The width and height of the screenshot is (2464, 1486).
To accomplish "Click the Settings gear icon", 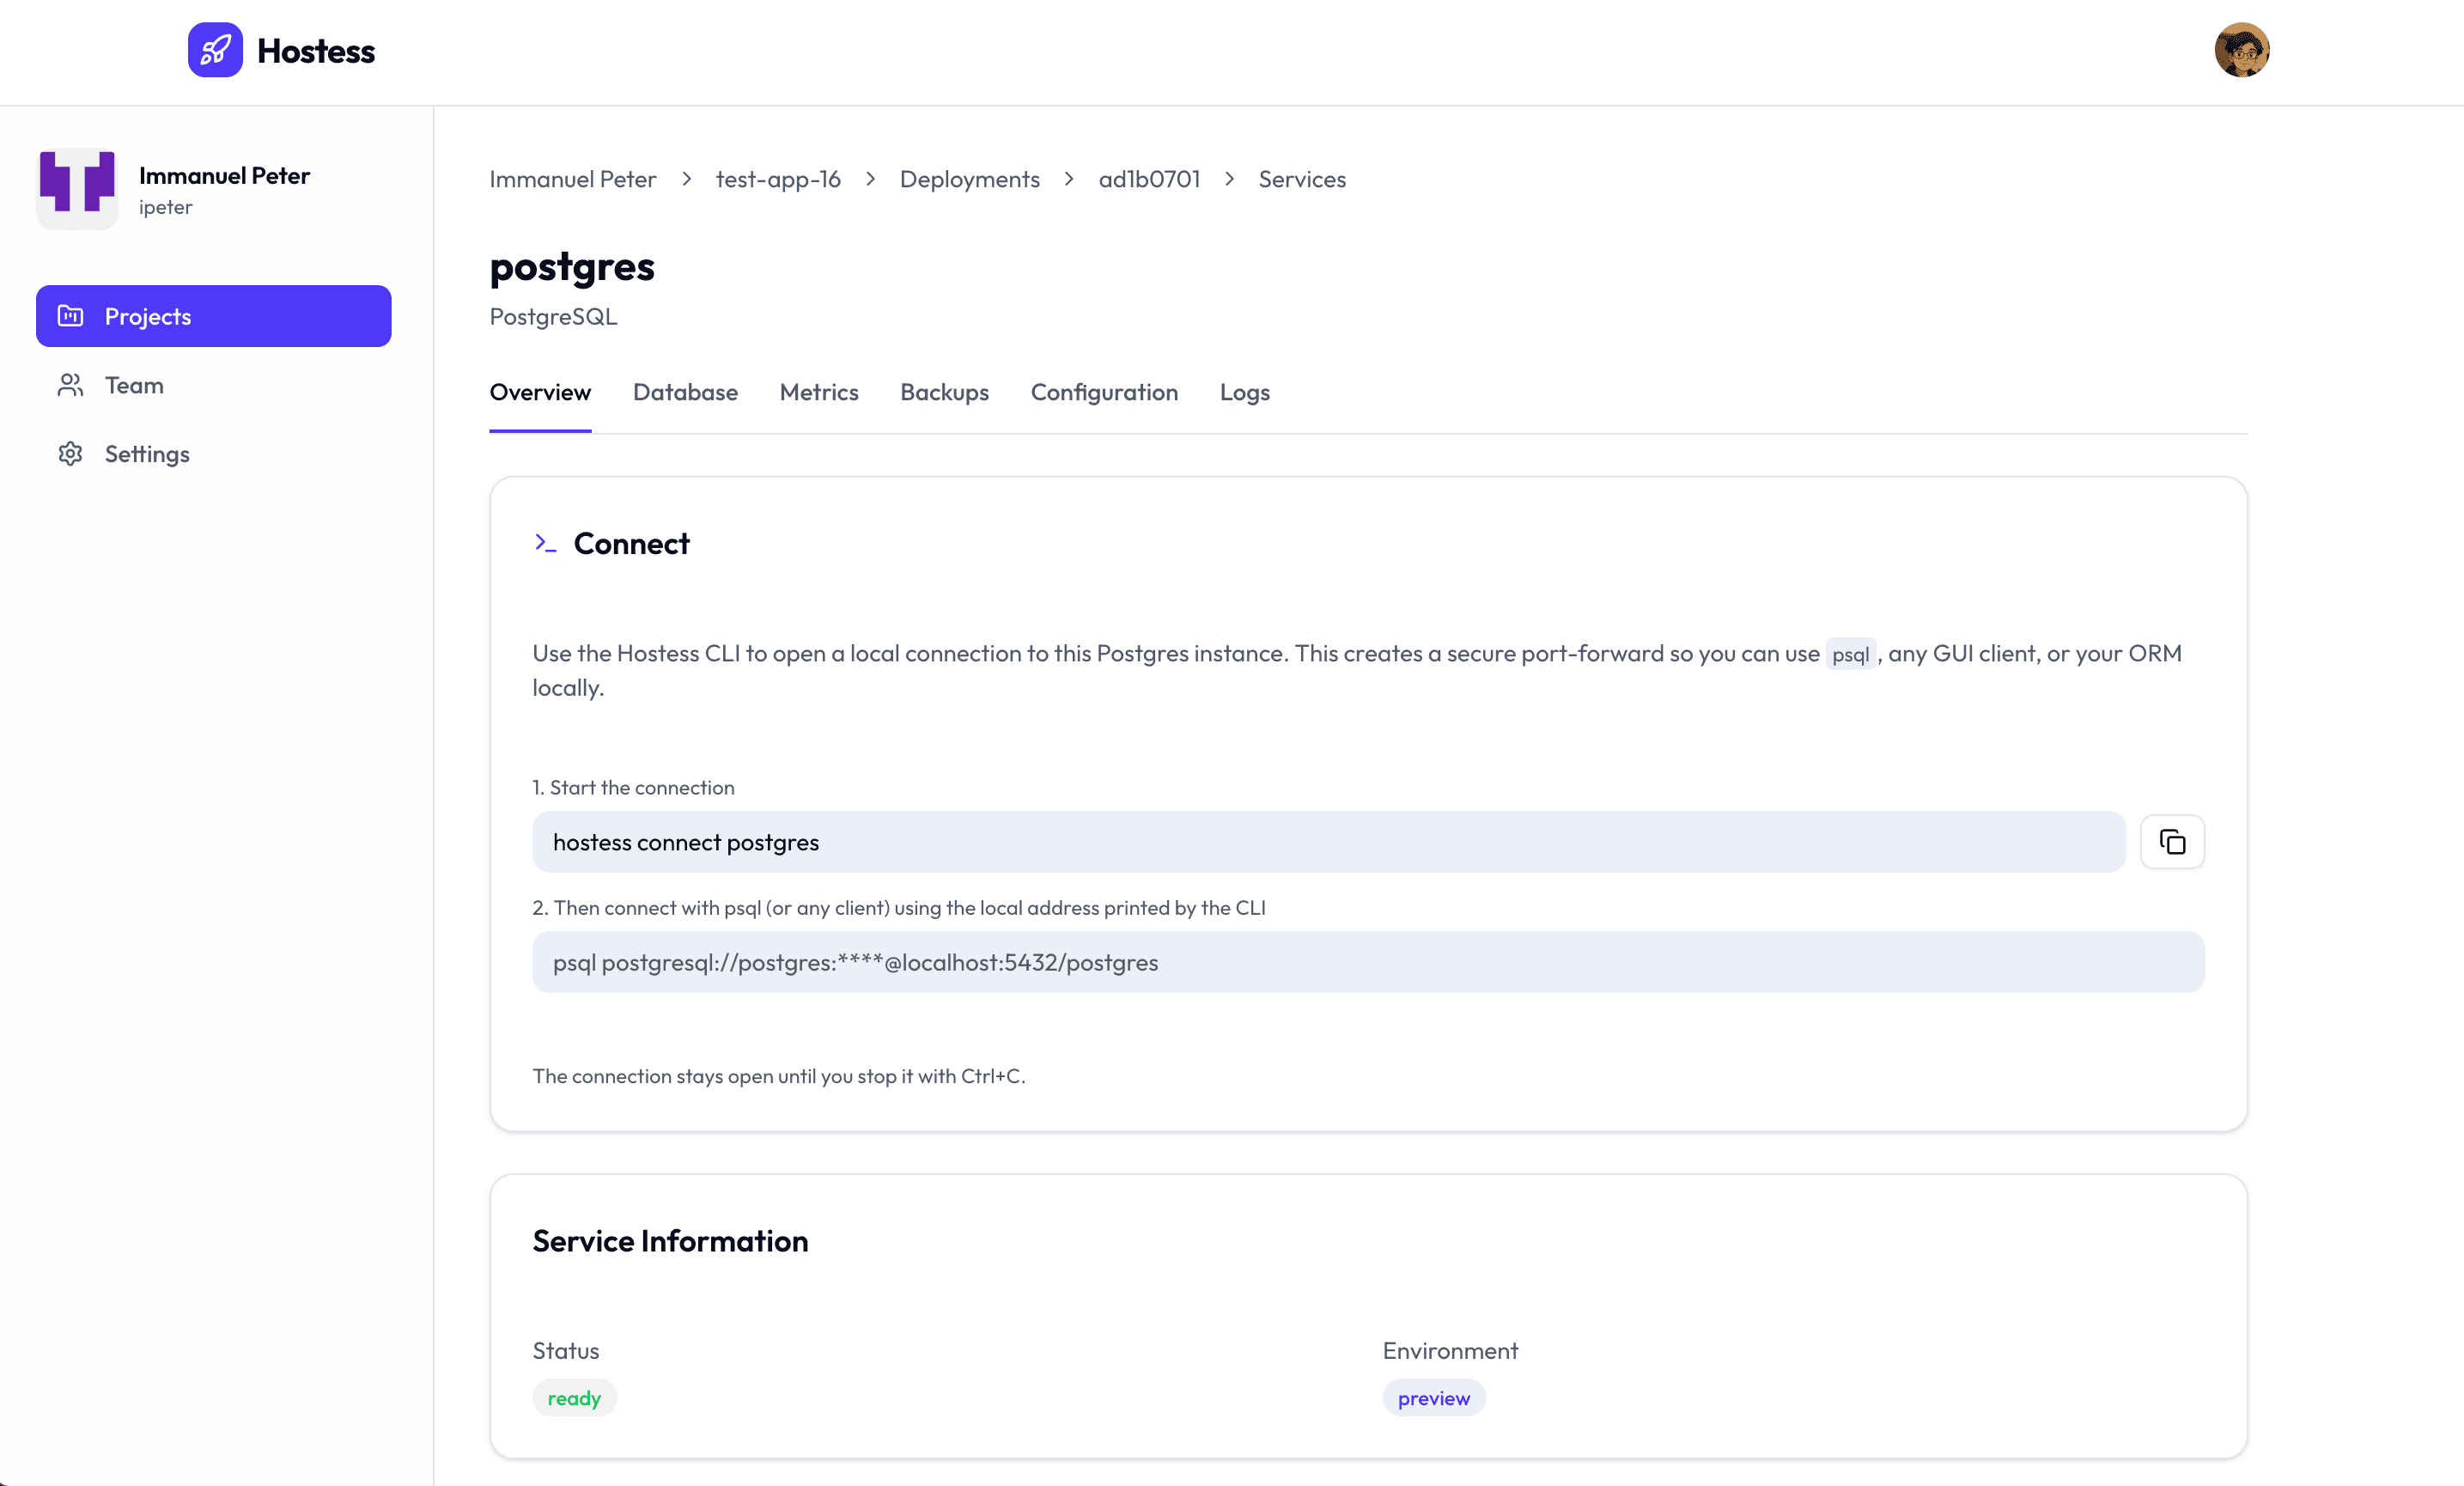I will point(70,454).
